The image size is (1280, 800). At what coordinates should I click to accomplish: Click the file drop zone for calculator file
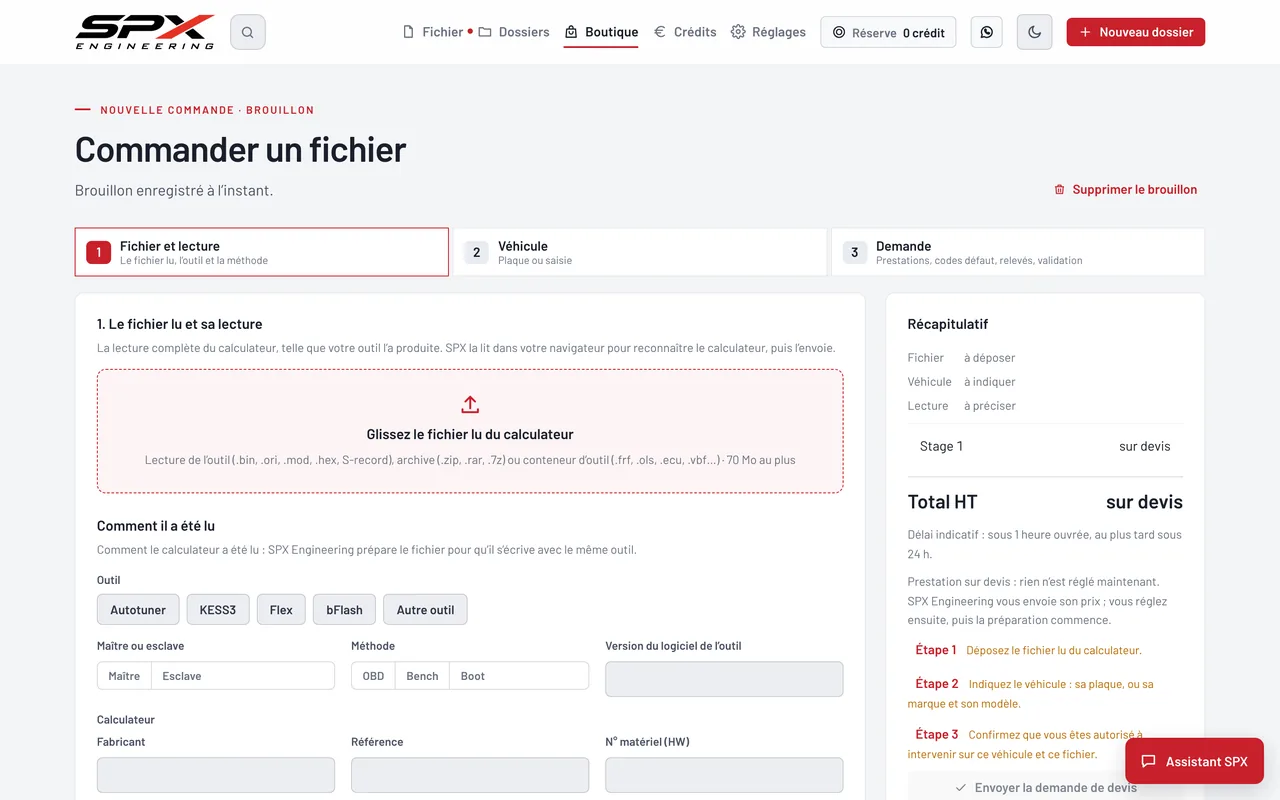470,431
